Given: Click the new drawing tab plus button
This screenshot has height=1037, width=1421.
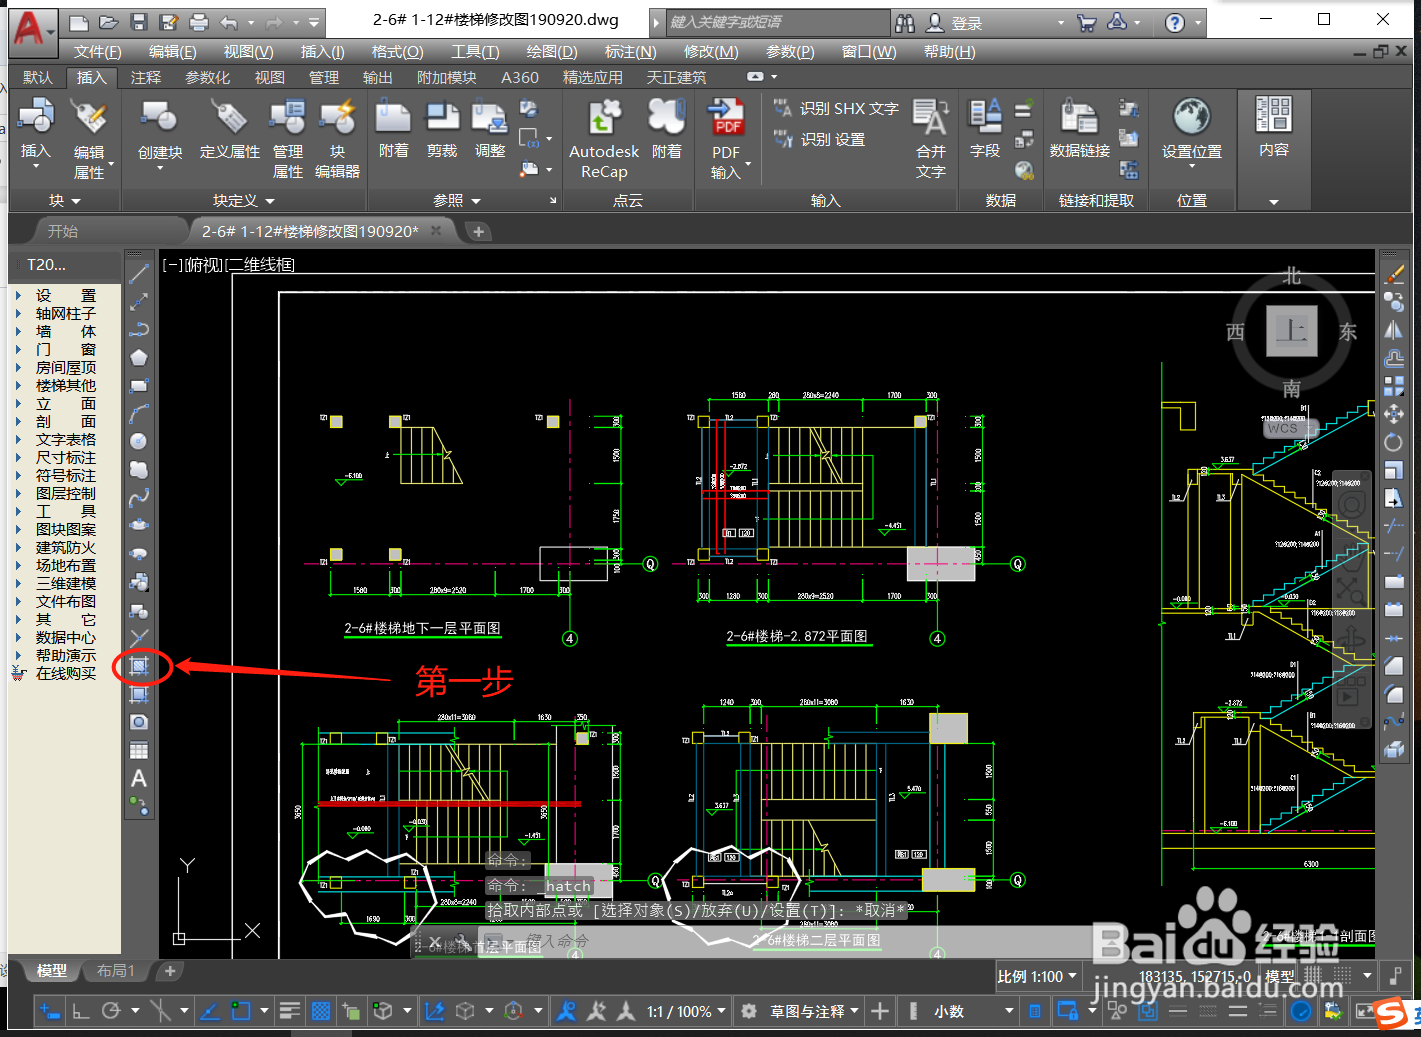Looking at the screenshot, I should pos(479,232).
